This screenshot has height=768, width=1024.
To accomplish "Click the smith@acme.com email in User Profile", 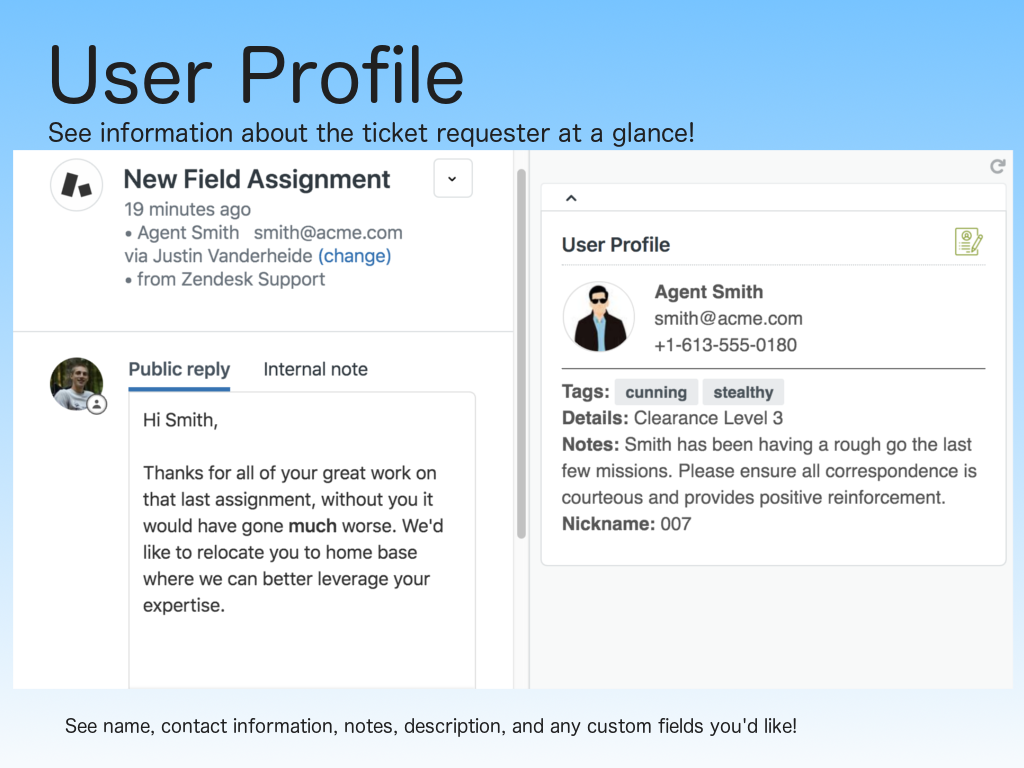I will tap(728, 319).
